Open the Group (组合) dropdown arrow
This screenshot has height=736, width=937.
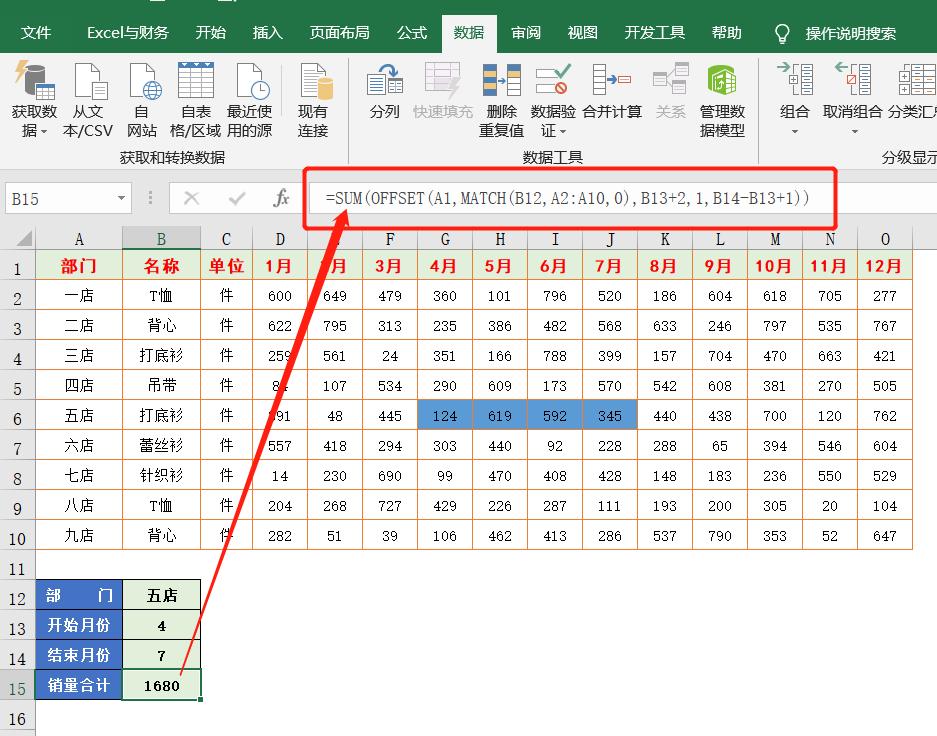pyautogui.click(x=794, y=130)
